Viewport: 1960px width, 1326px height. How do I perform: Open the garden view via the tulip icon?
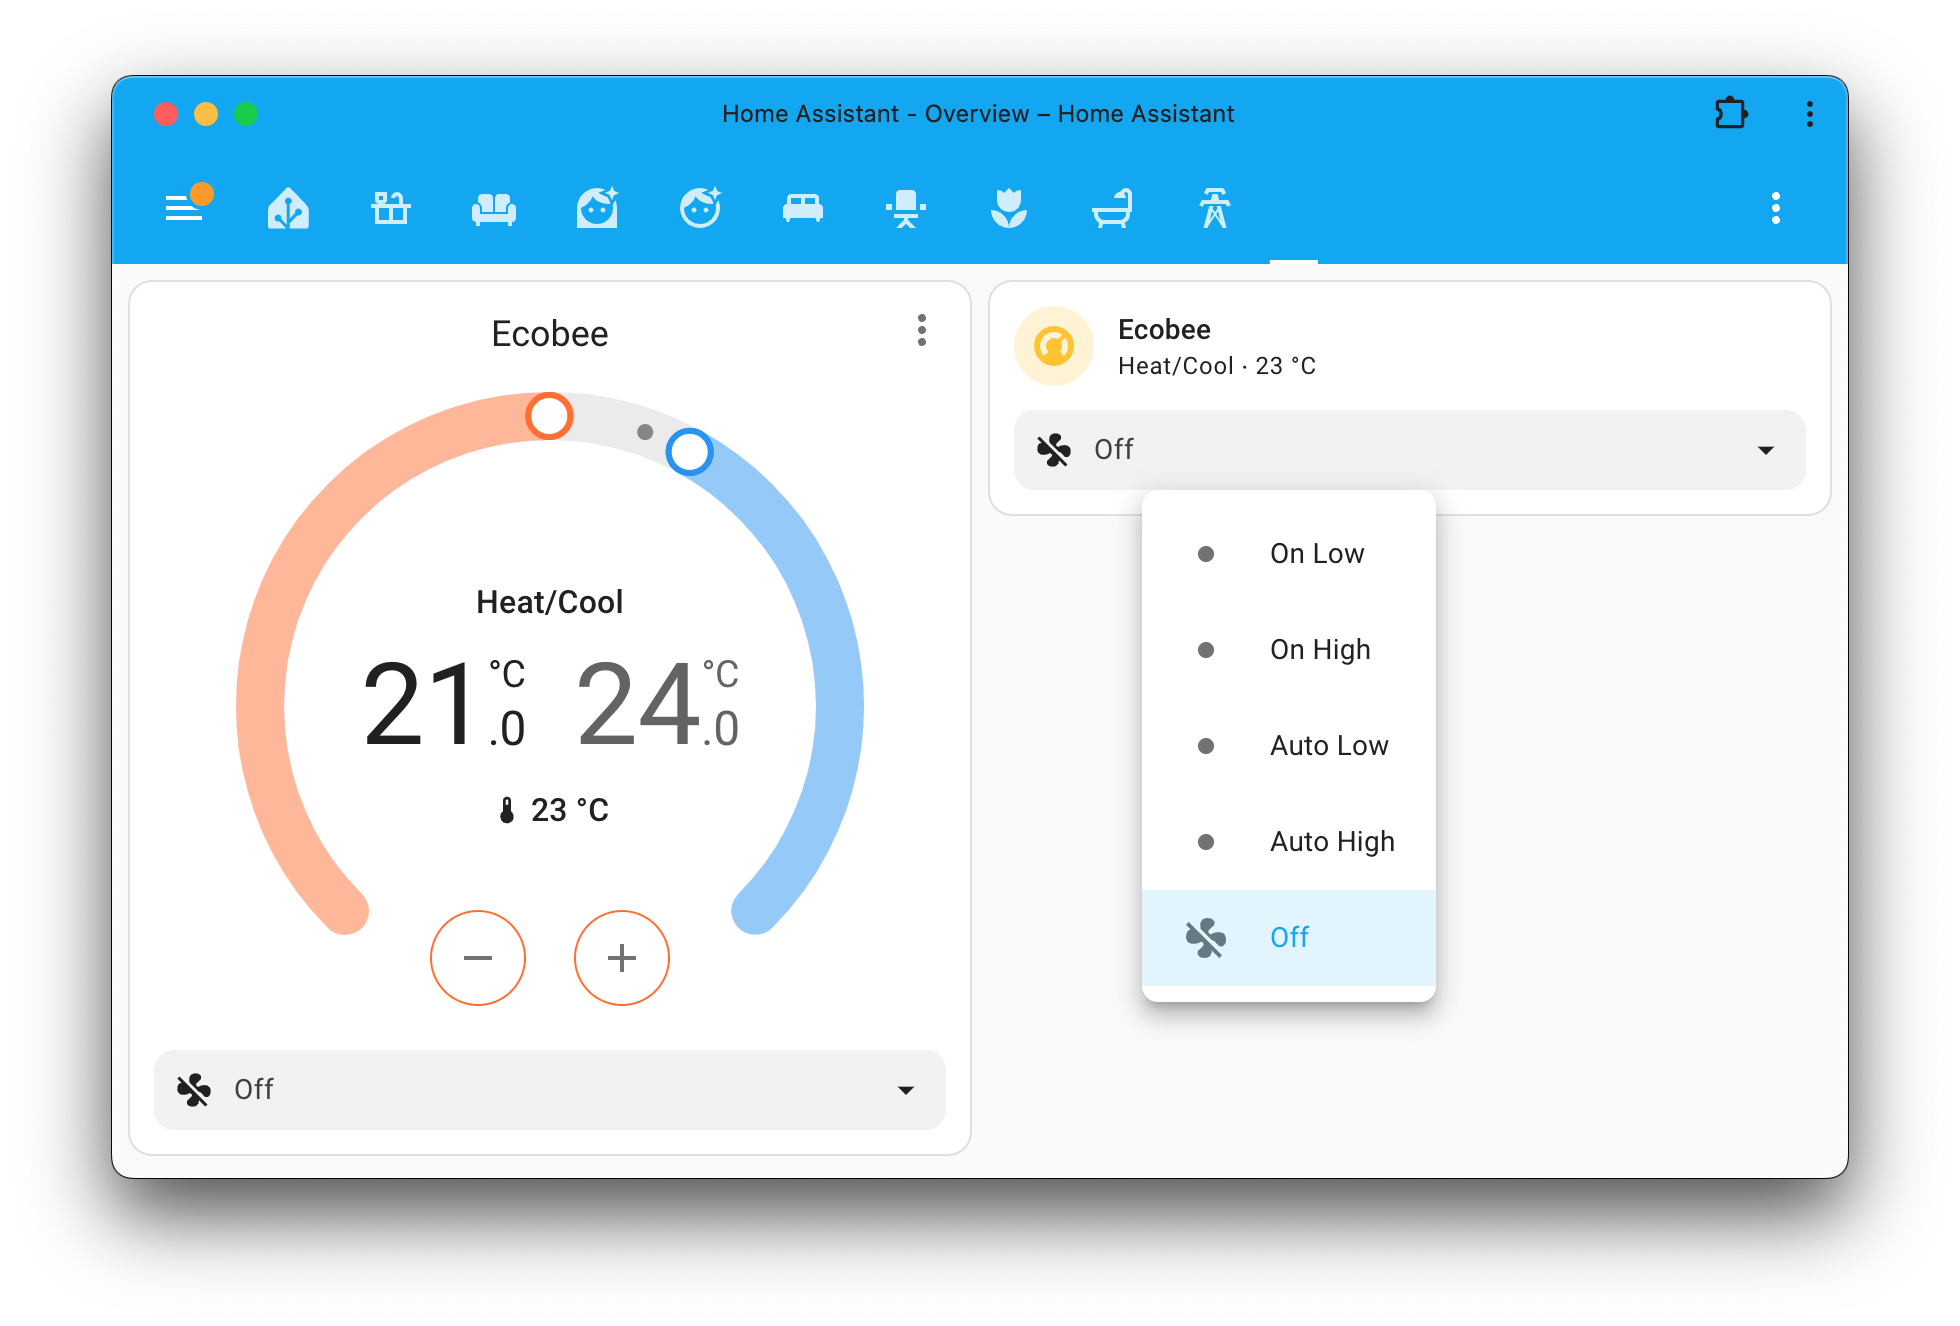pos(1010,209)
